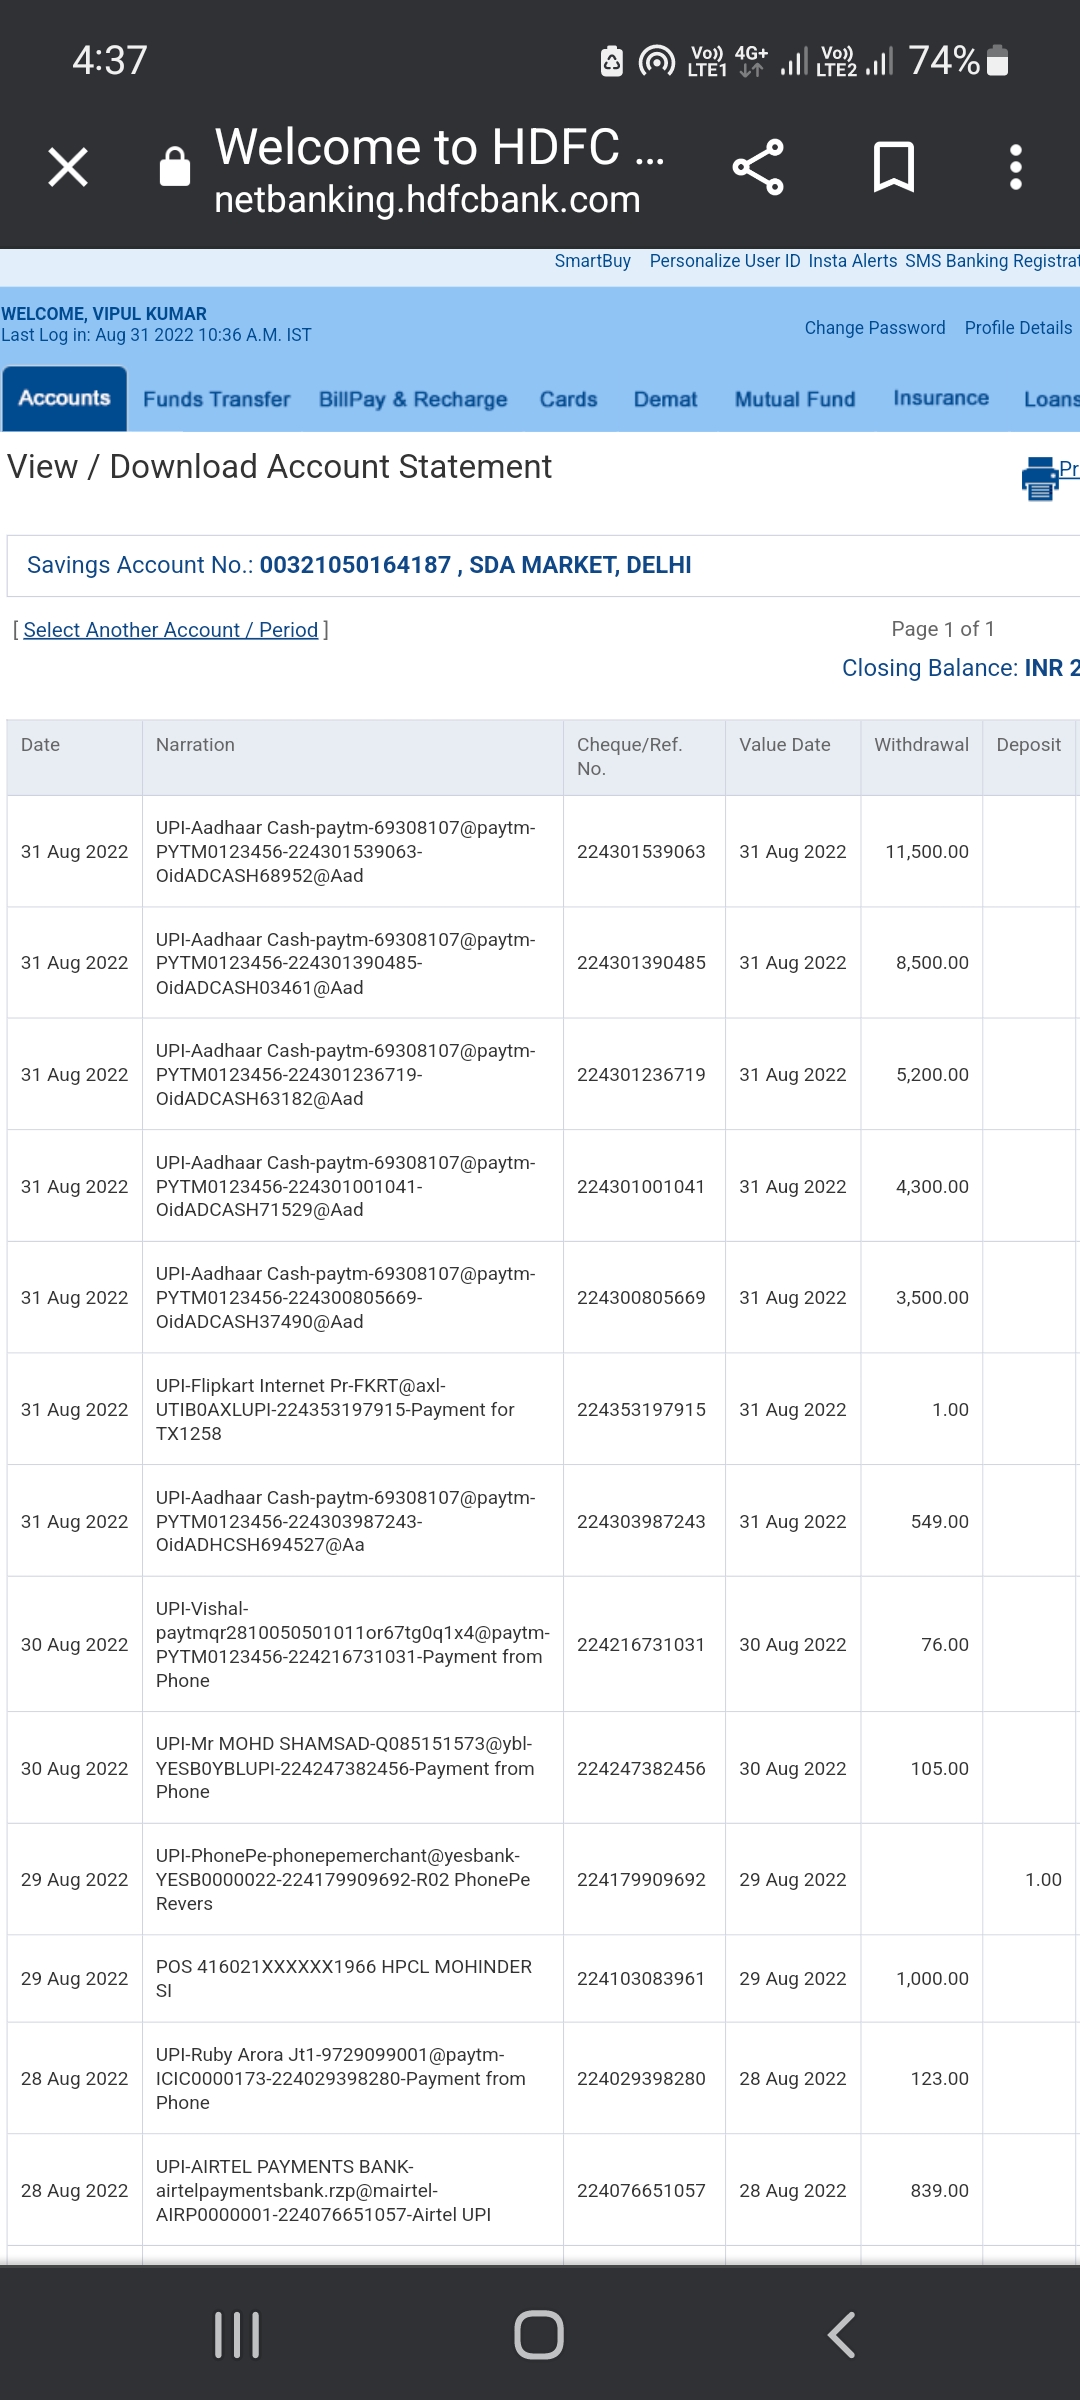Image resolution: width=1080 pixels, height=2400 pixels.
Task: Open the Funds Transfer tab
Action: point(216,399)
